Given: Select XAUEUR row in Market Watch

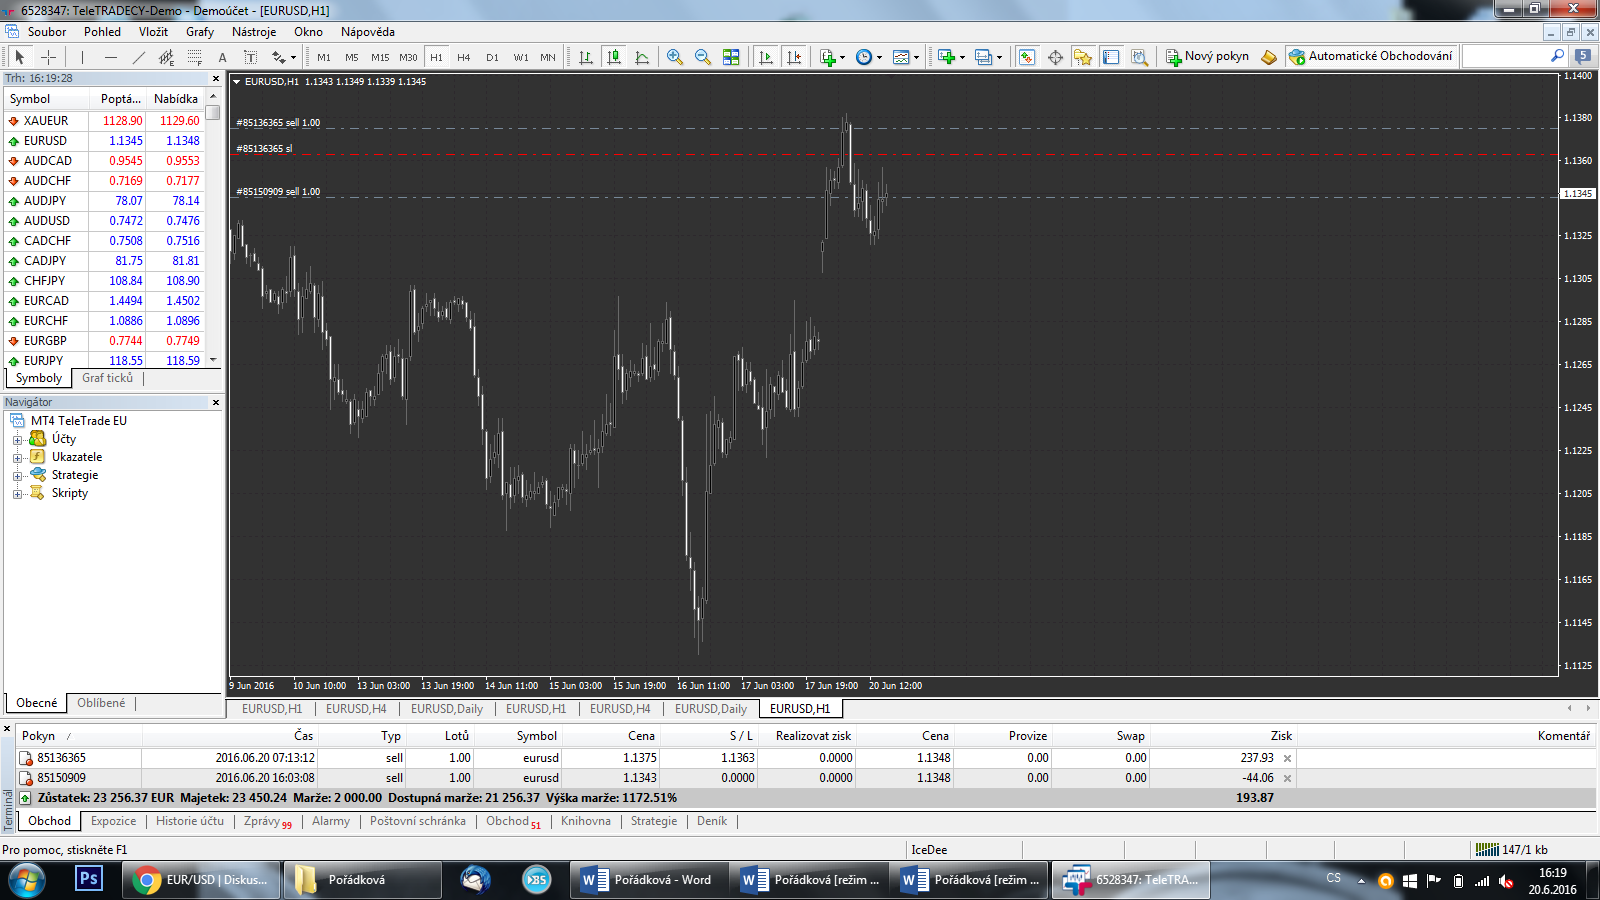Looking at the screenshot, I should pos(104,121).
